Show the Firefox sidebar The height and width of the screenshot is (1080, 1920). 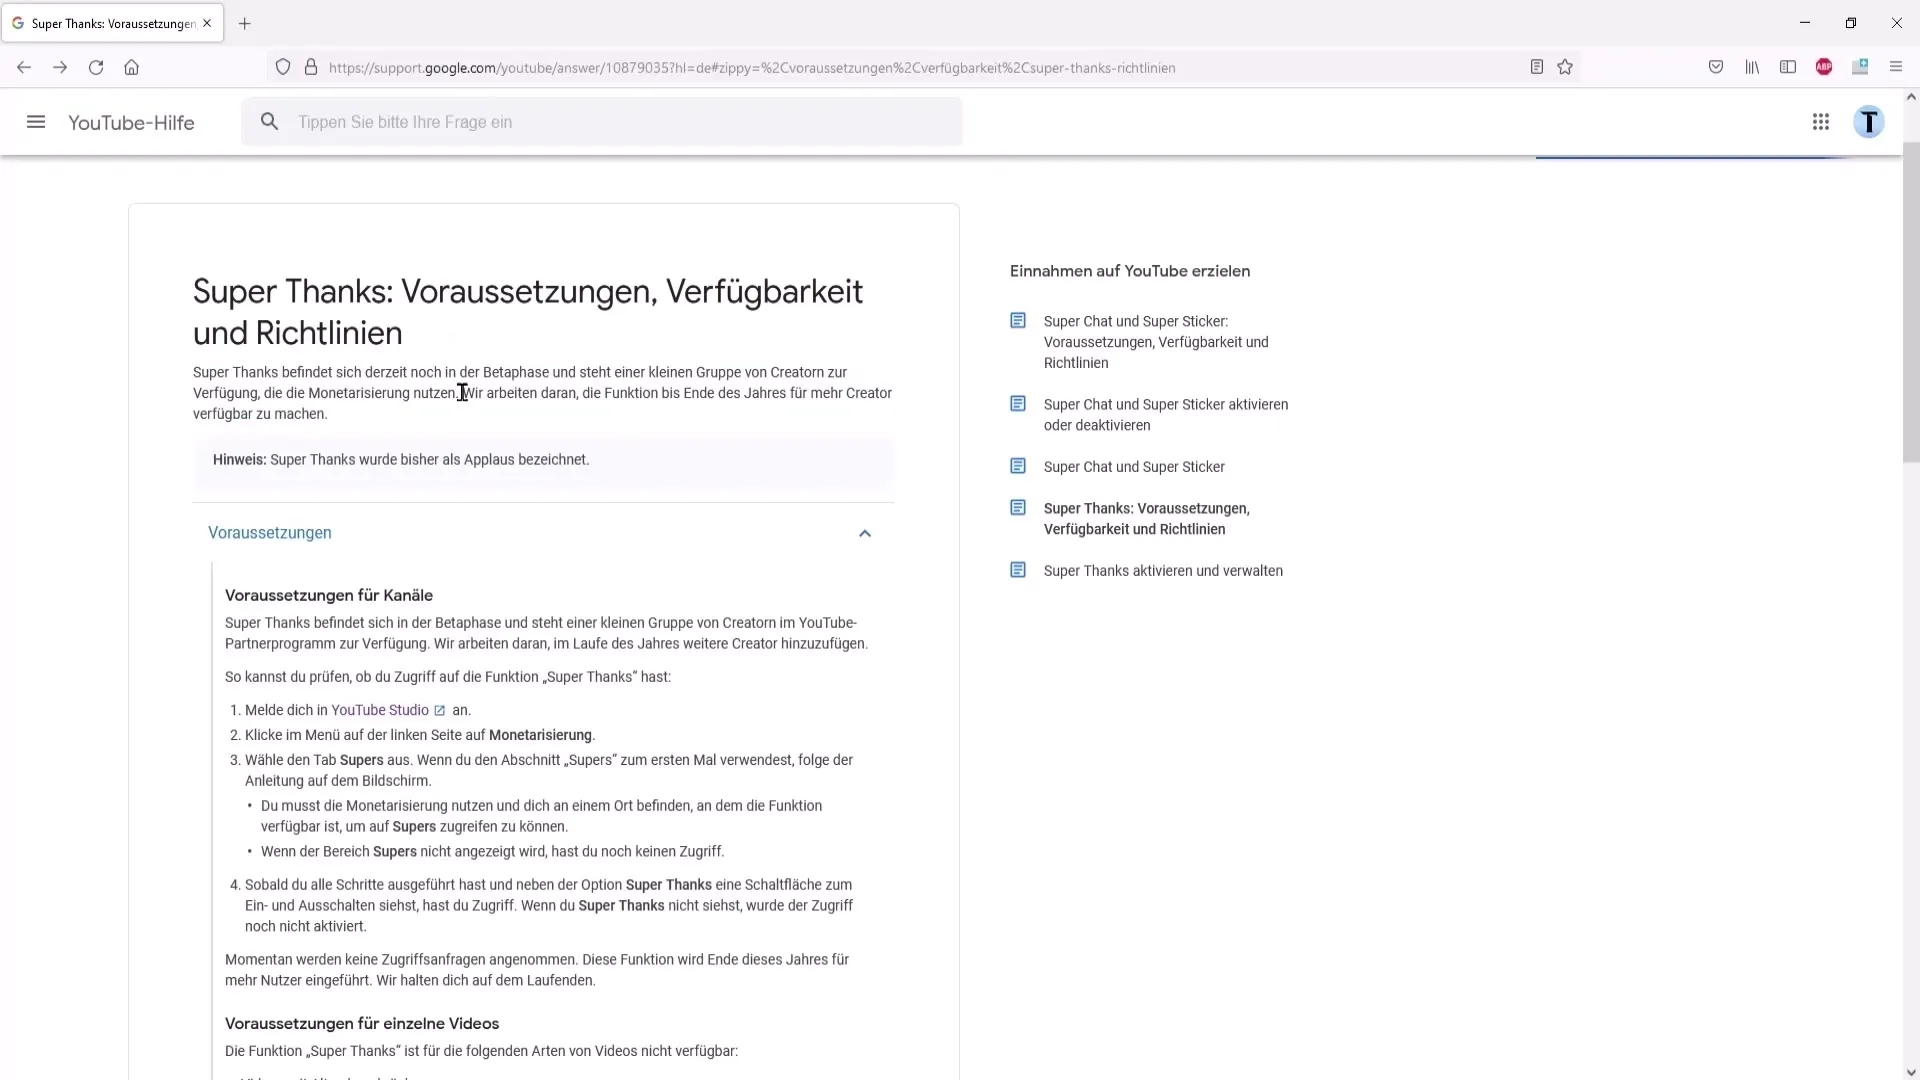coord(1788,67)
